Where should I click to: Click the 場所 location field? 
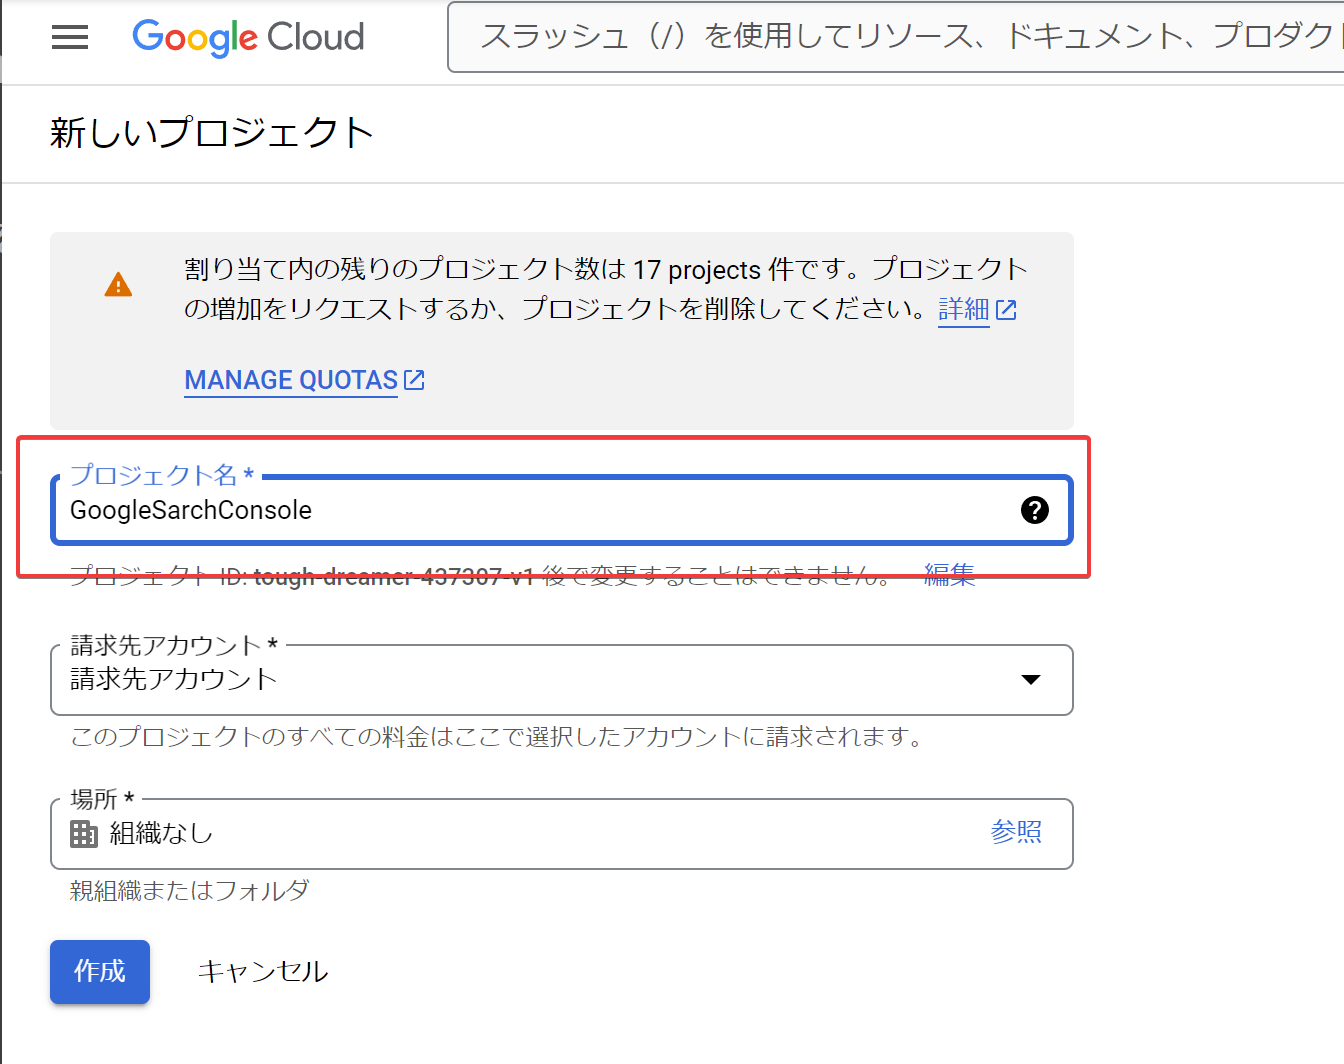coord(562,834)
